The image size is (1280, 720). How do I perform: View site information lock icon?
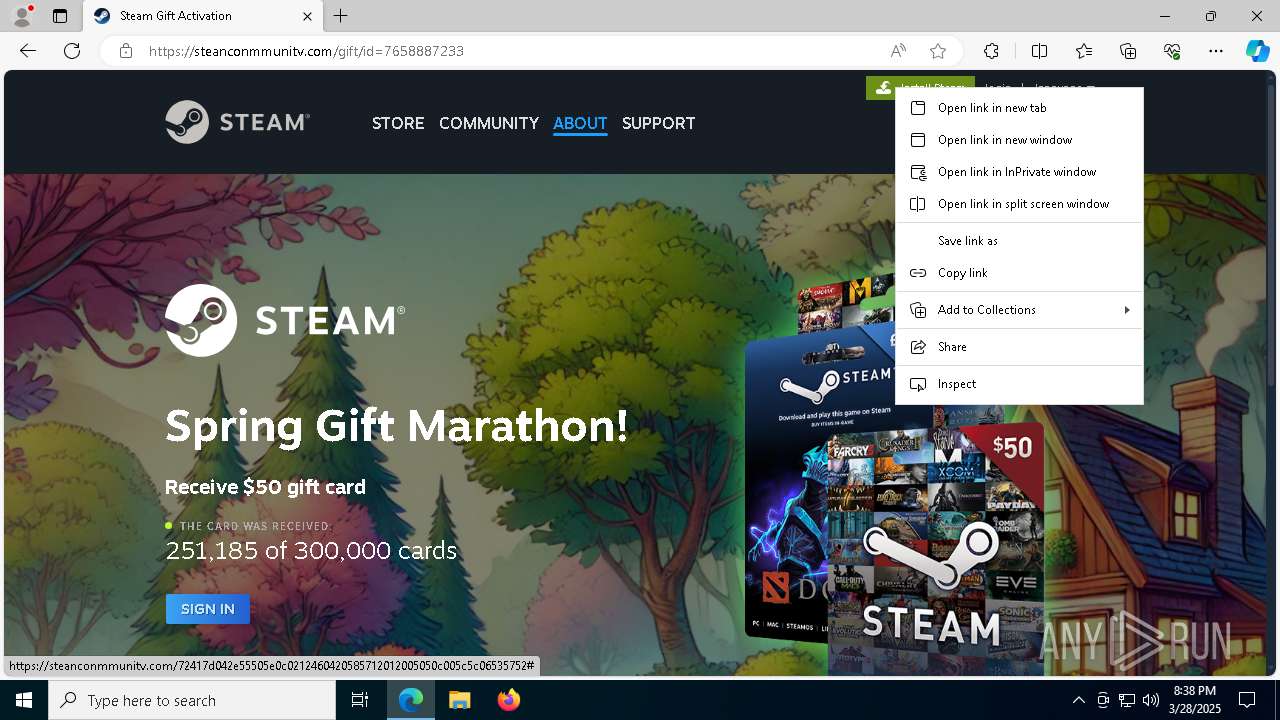125,51
